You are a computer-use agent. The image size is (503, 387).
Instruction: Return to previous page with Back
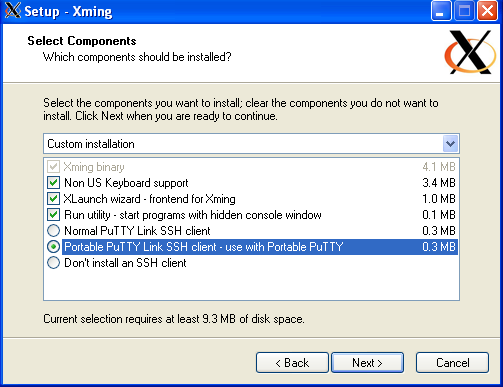coord(292,363)
